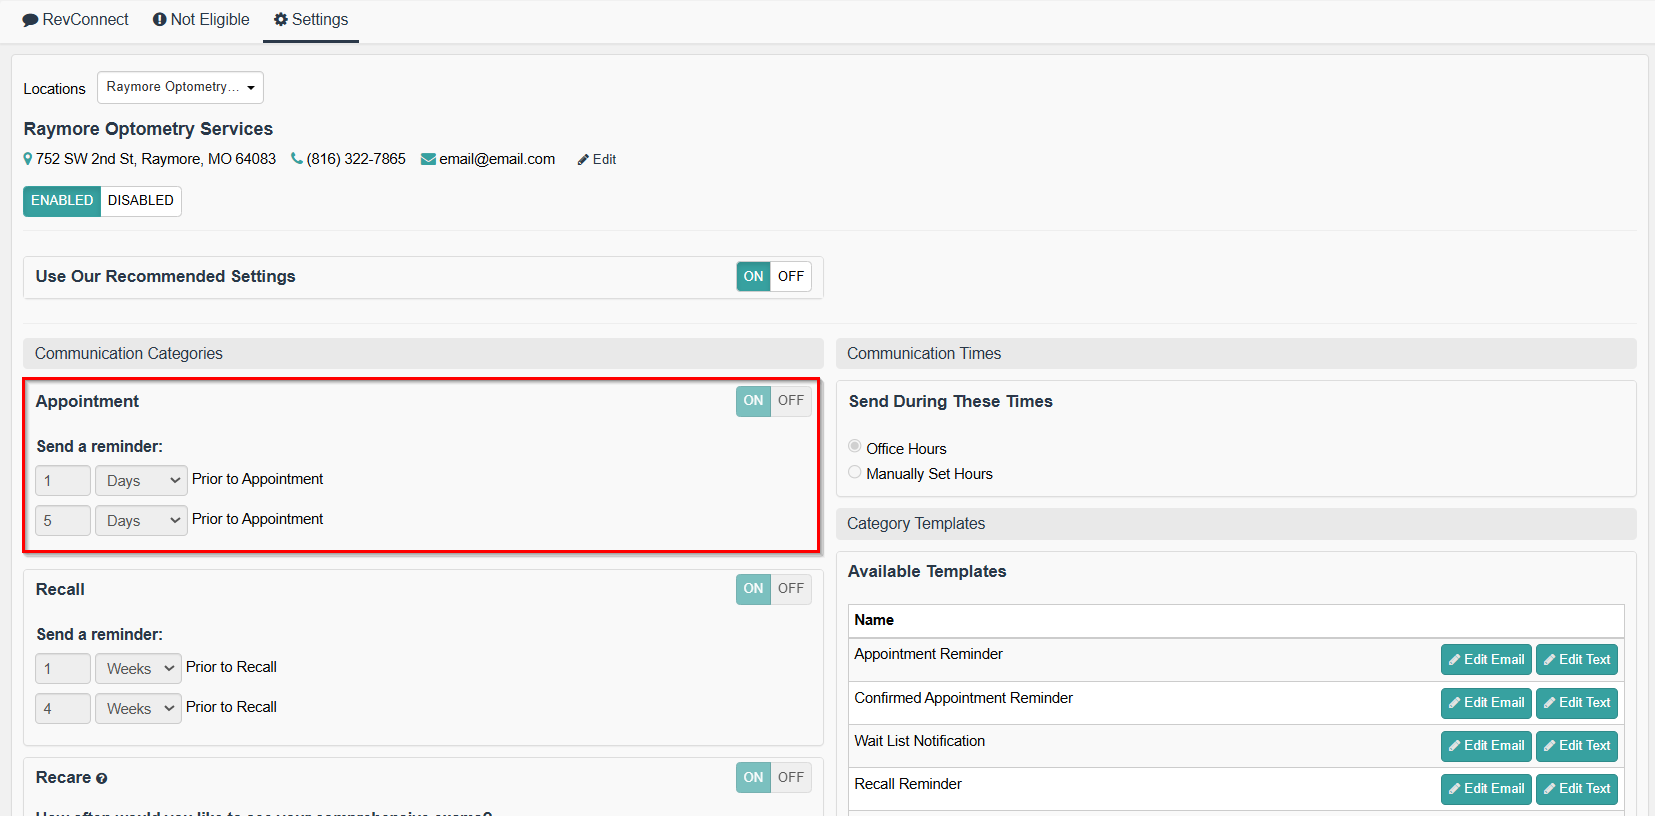Click the Raymore Optometry Services heading
This screenshot has height=816, width=1655.
[148, 129]
